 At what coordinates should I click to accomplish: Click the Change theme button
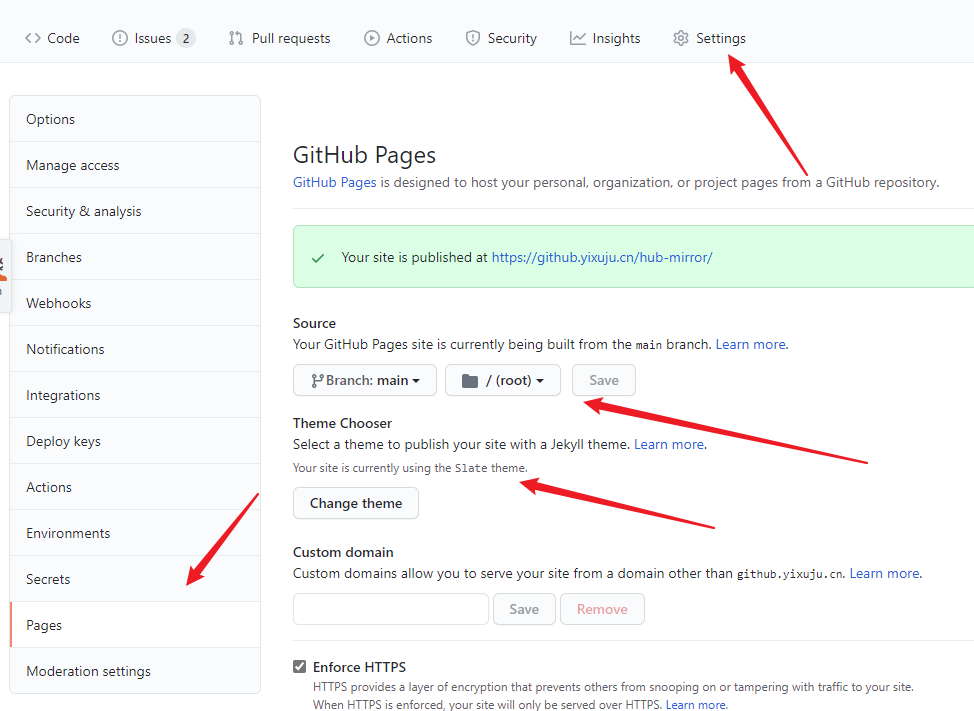(356, 503)
